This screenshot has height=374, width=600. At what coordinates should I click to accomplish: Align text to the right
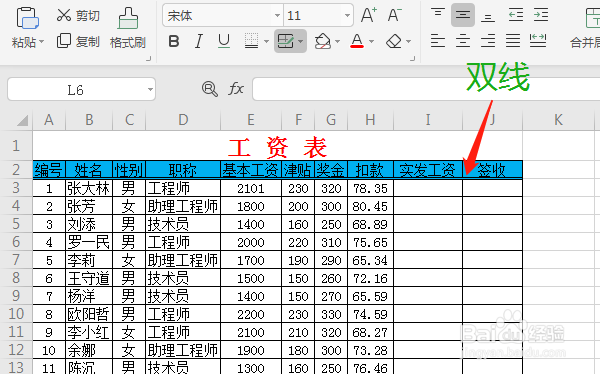[x=488, y=41]
